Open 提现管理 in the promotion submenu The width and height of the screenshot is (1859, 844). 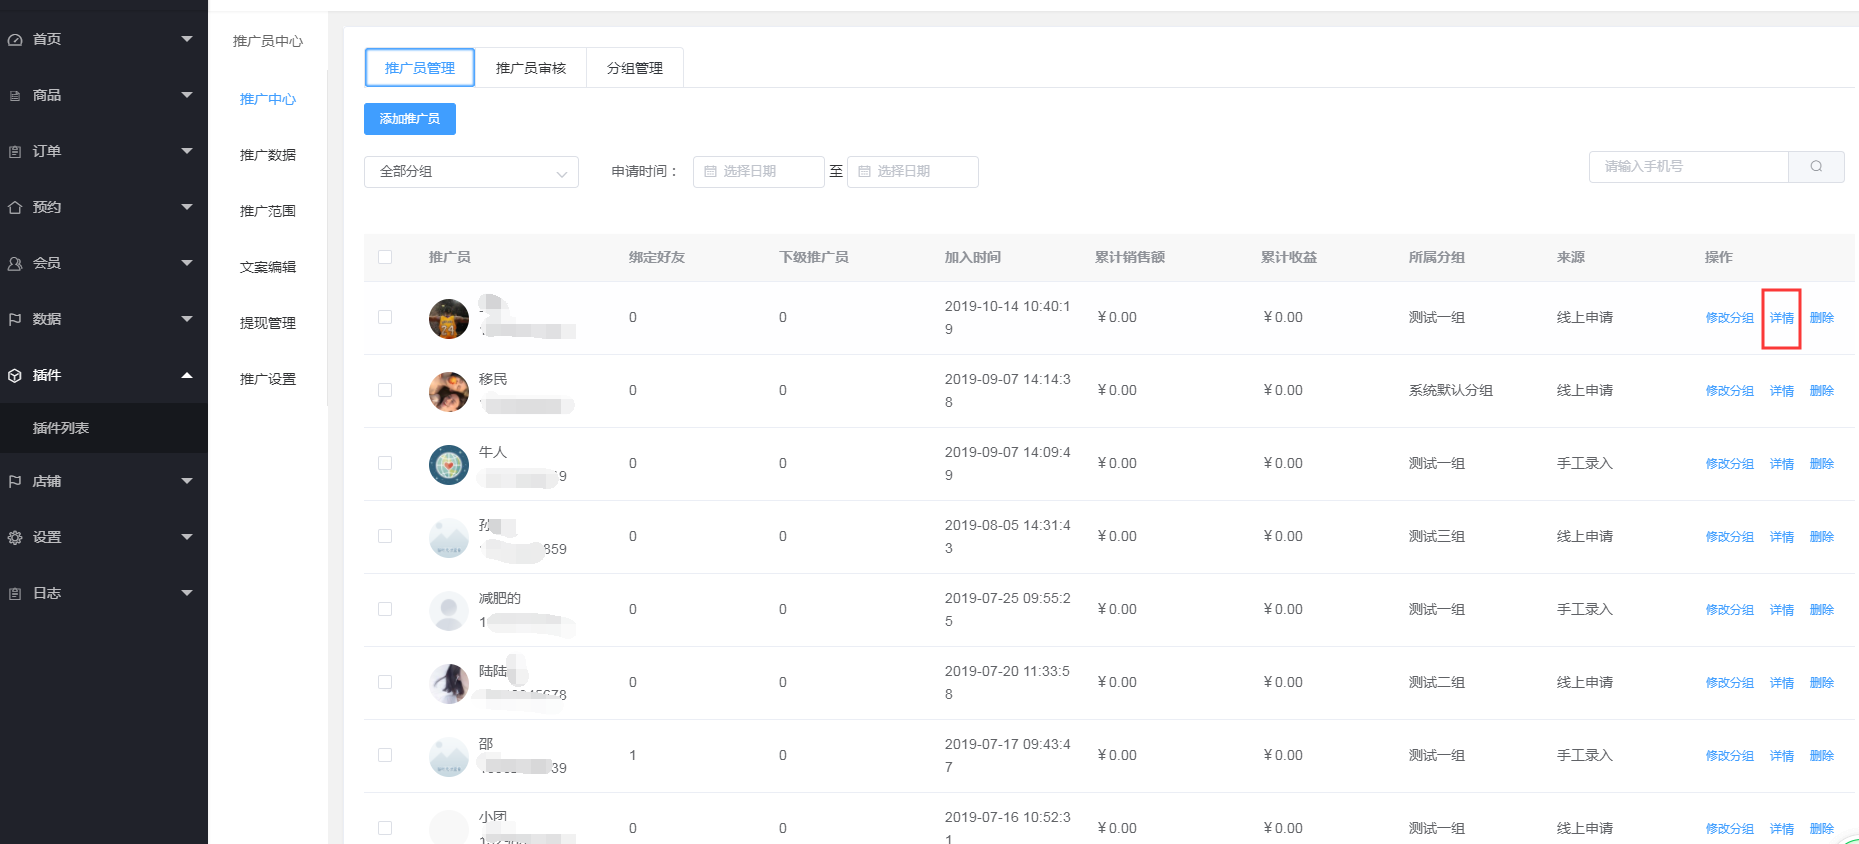point(268,323)
